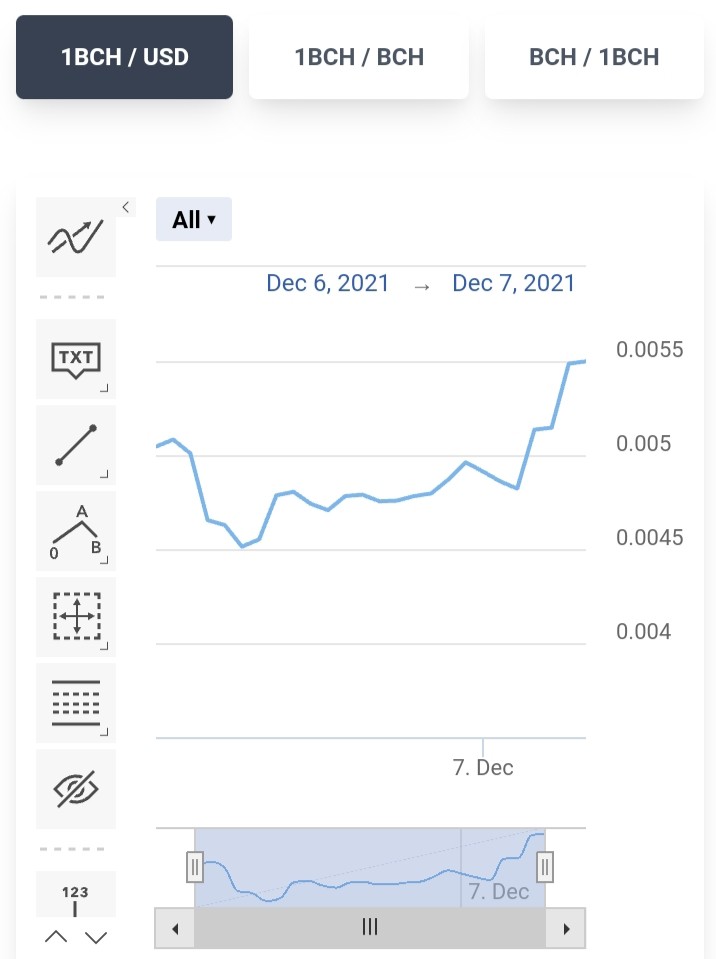Select the indicators trend-line chart icon

(x=76, y=237)
